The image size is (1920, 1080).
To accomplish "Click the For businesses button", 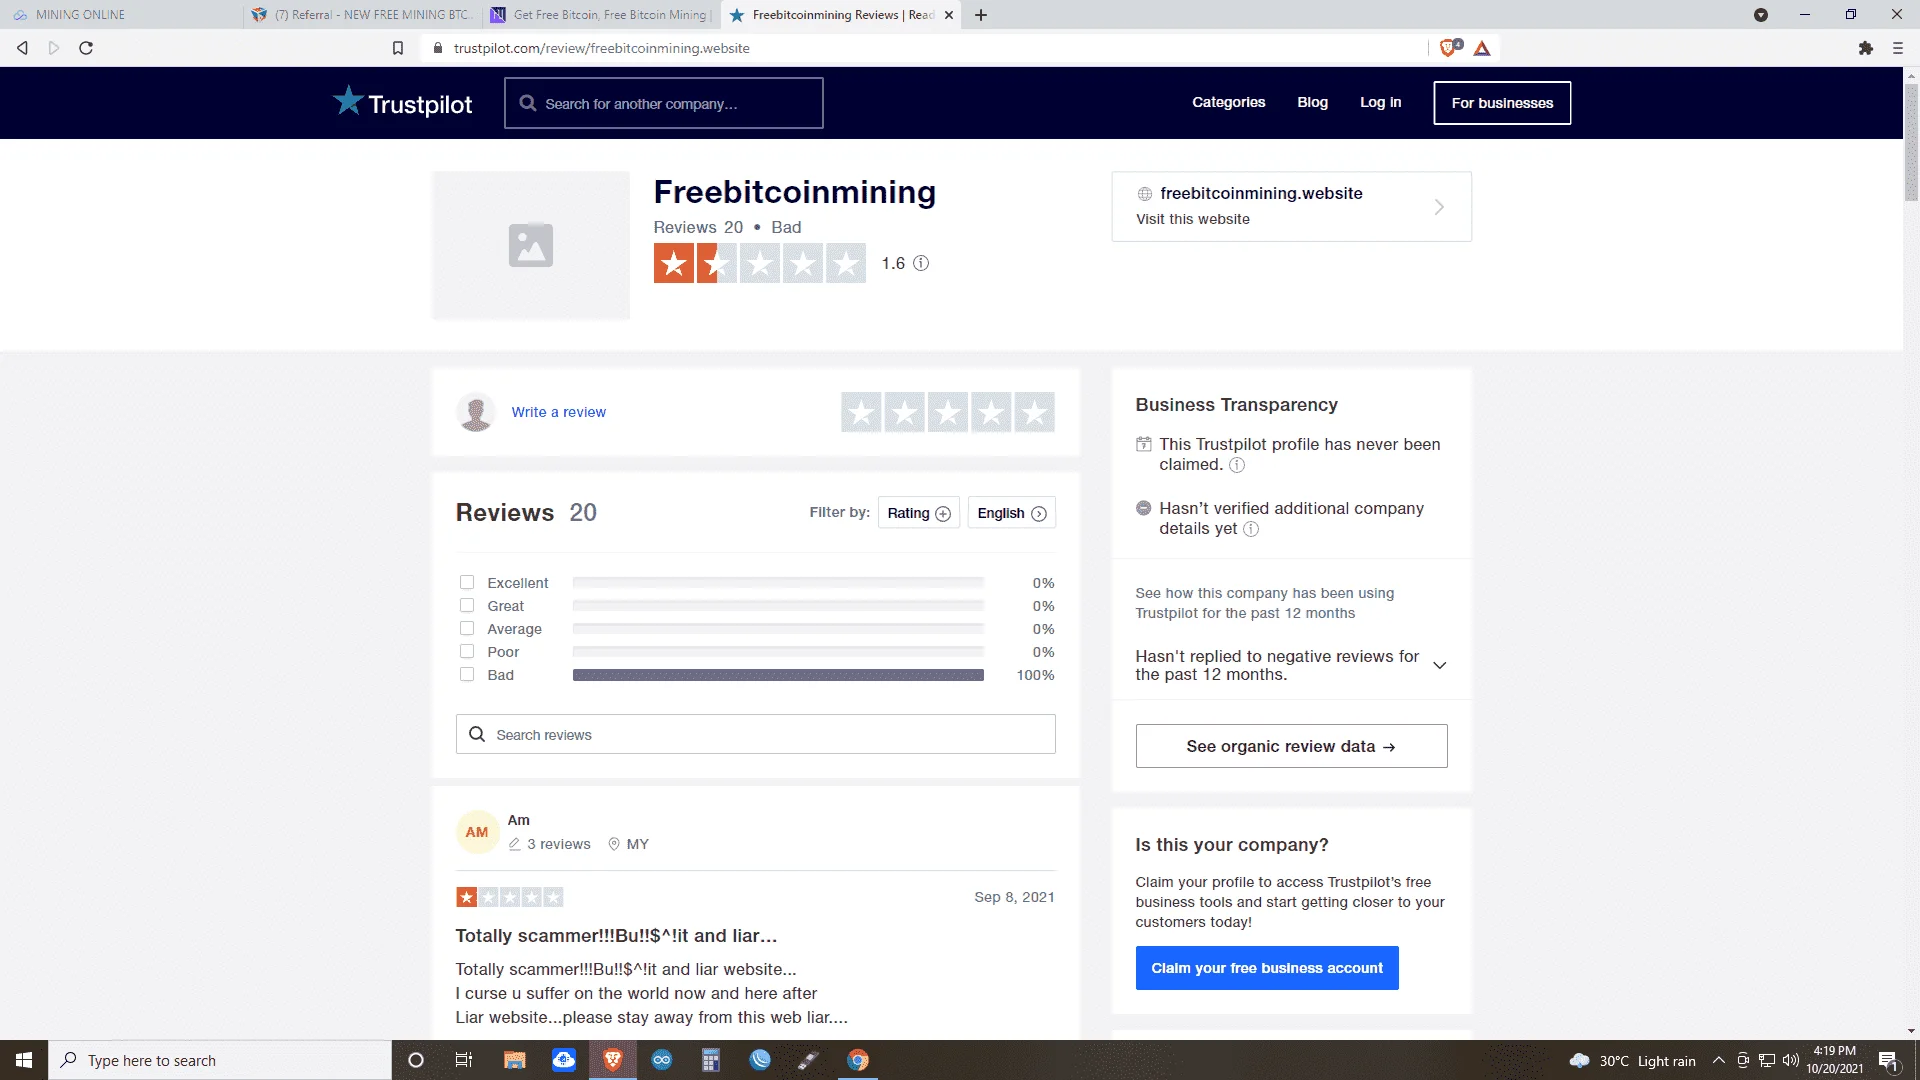I will click(x=1502, y=103).
